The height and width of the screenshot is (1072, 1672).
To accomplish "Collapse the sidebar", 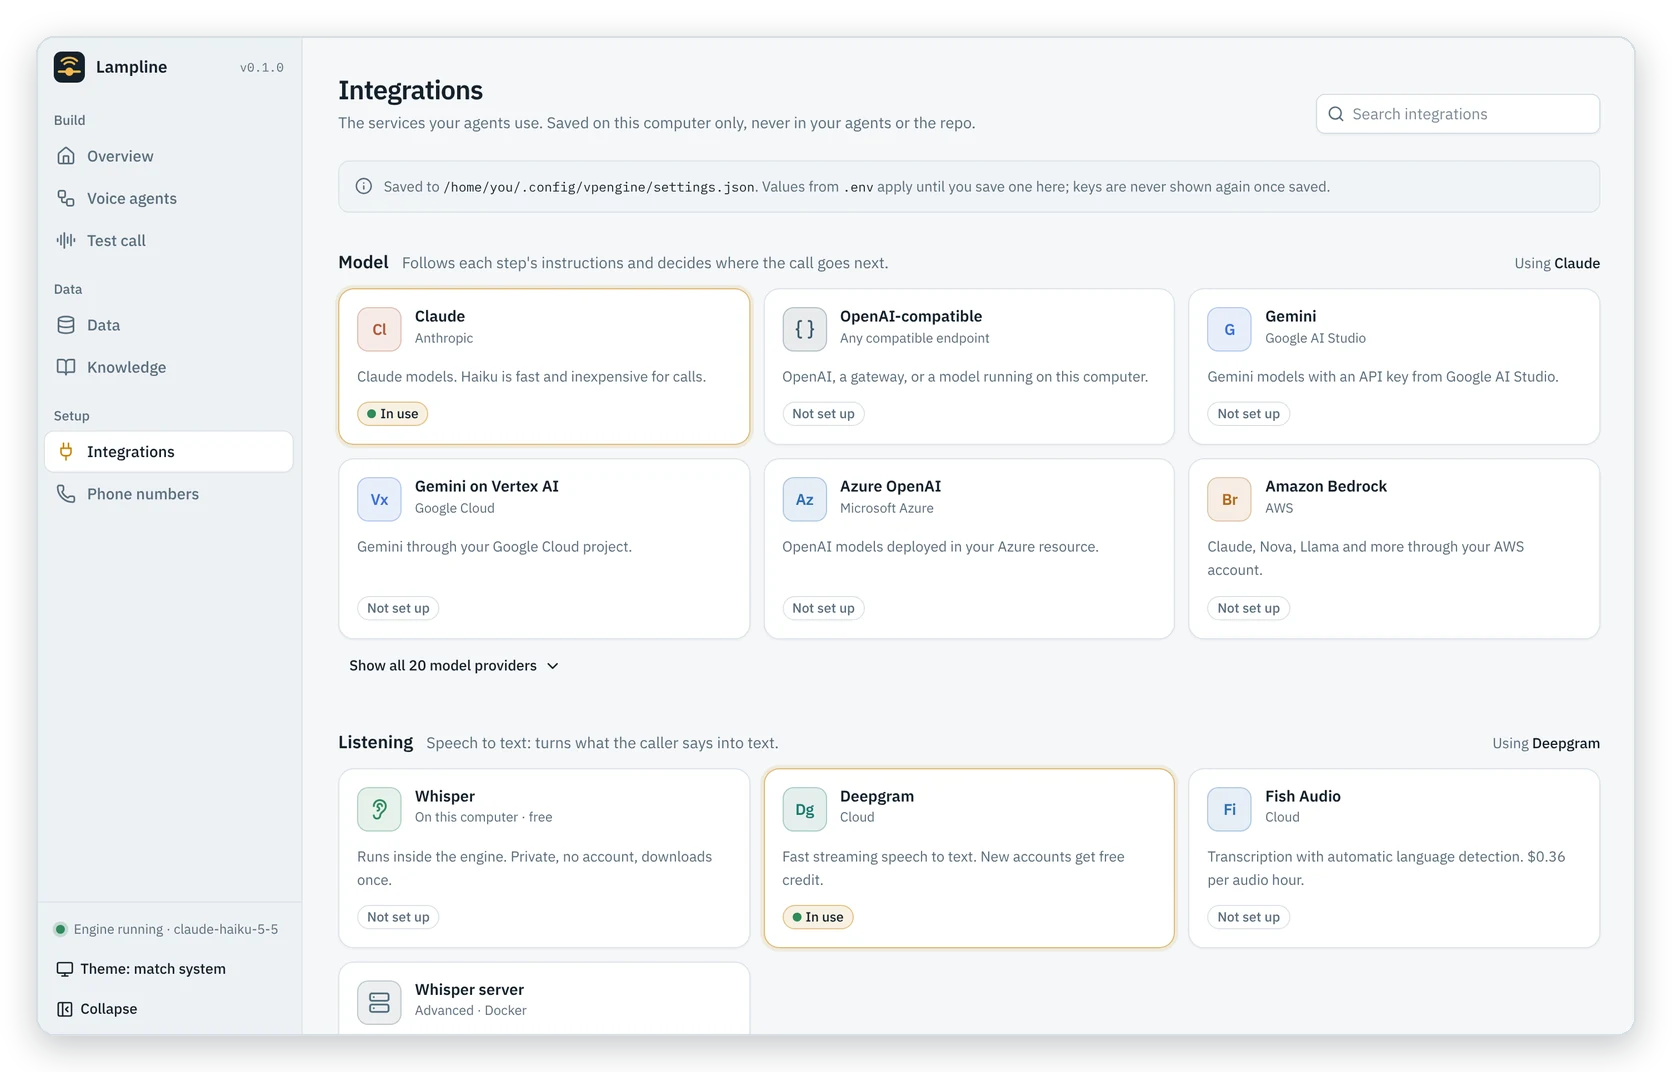I will pos(97,1009).
